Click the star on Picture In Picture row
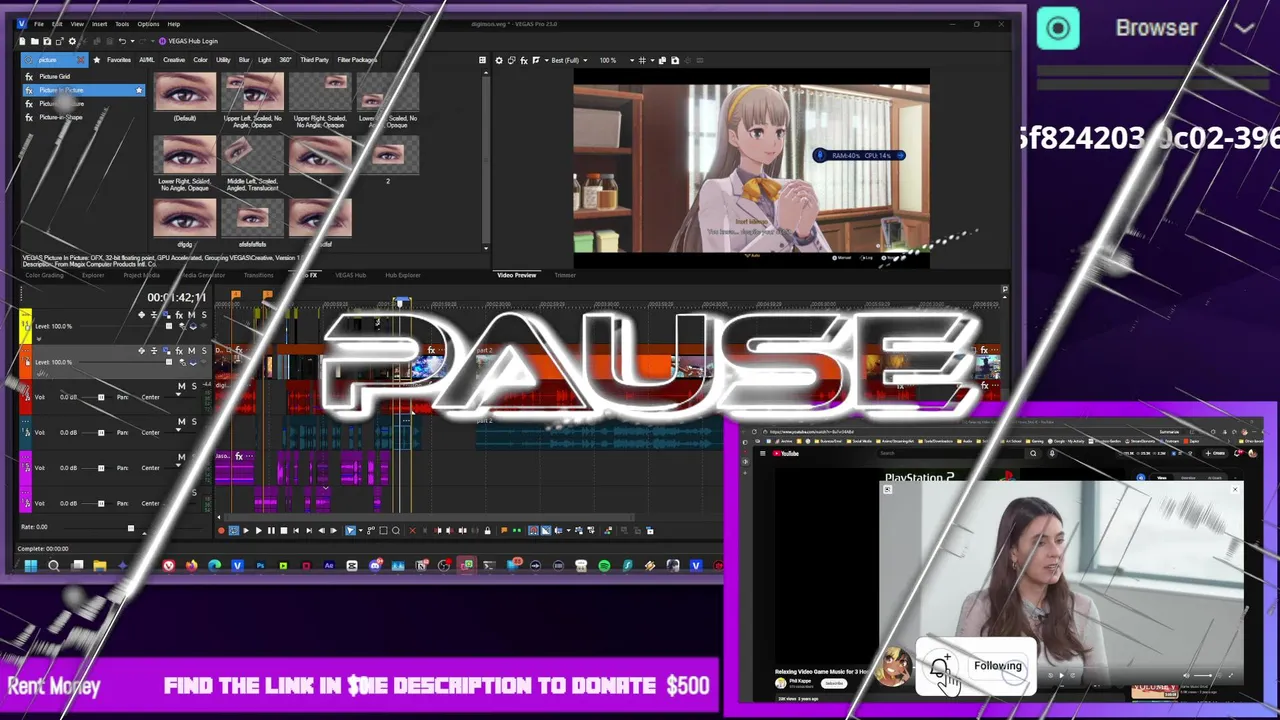The width and height of the screenshot is (1280, 720). pyautogui.click(x=139, y=90)
